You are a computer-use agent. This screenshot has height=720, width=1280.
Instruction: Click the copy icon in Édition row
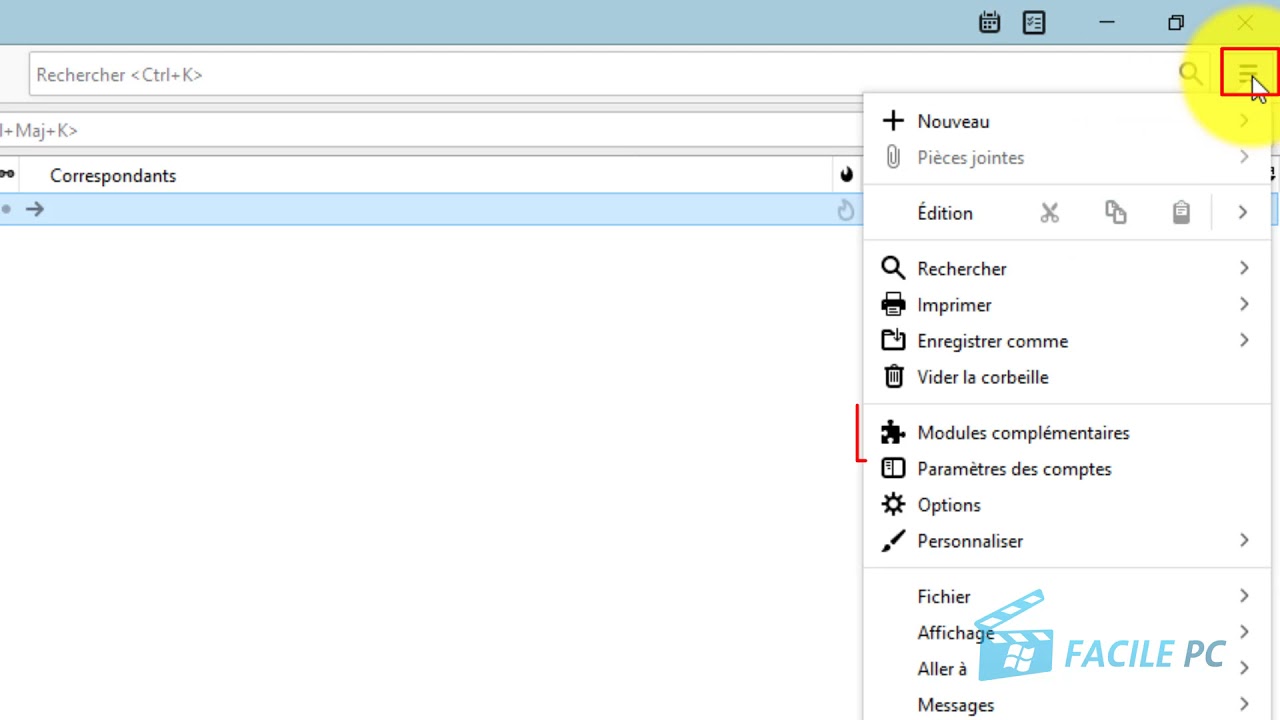click(x=1115, y=212)
